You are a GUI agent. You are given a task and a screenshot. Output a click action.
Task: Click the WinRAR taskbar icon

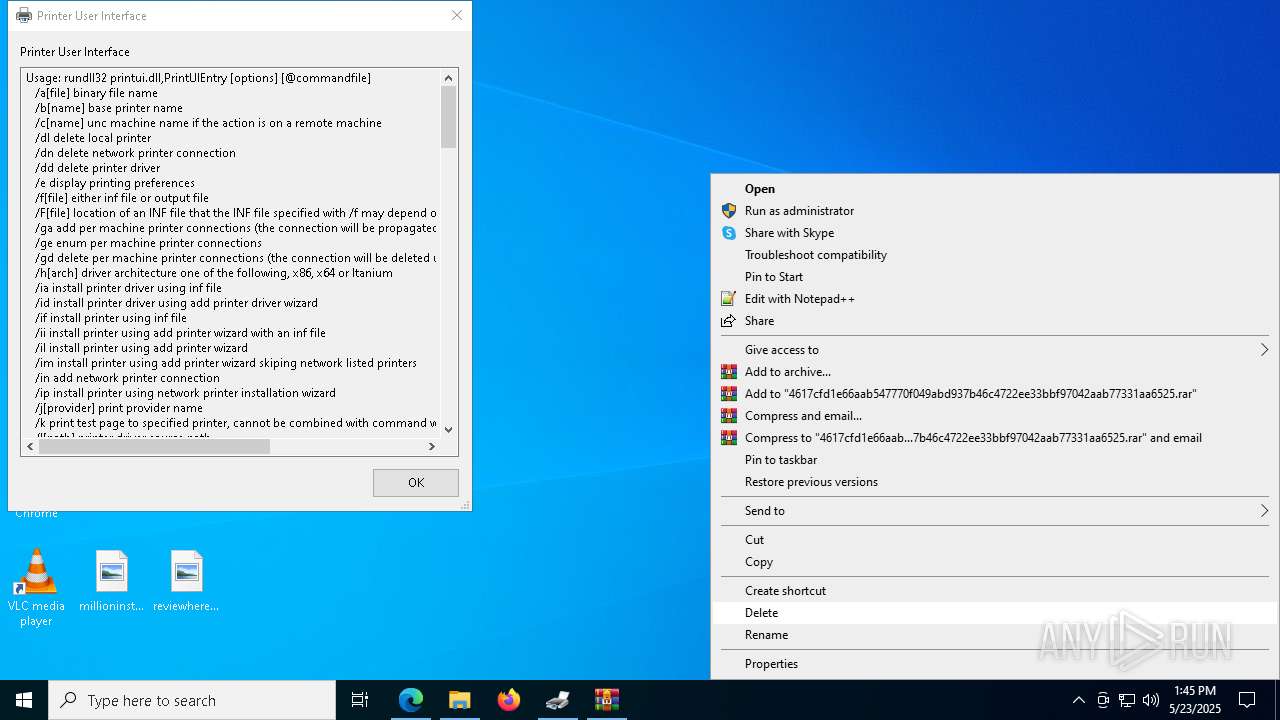(607, 700)
